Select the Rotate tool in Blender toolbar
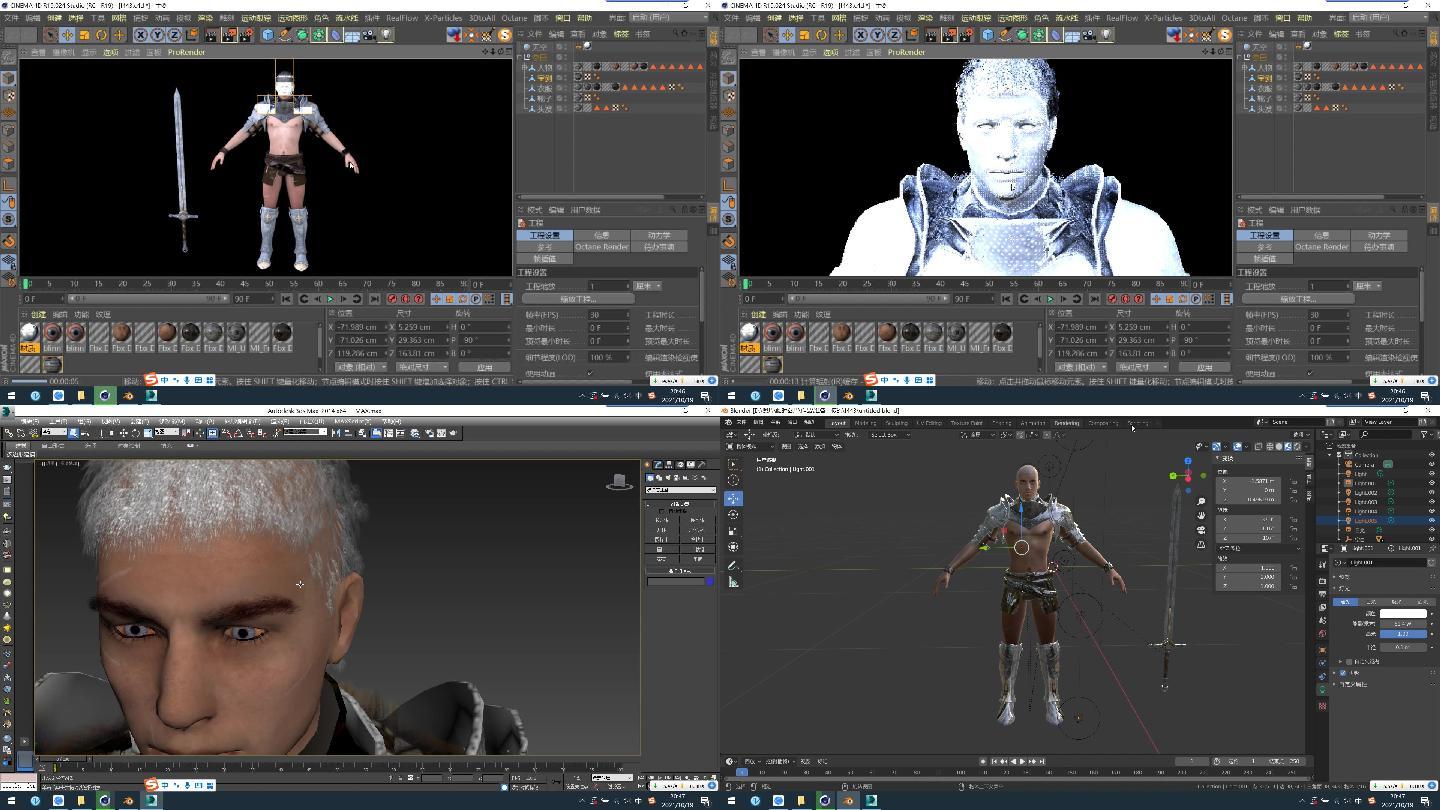The width and height of the screenshot is (1440, 810). coord(733,514)
